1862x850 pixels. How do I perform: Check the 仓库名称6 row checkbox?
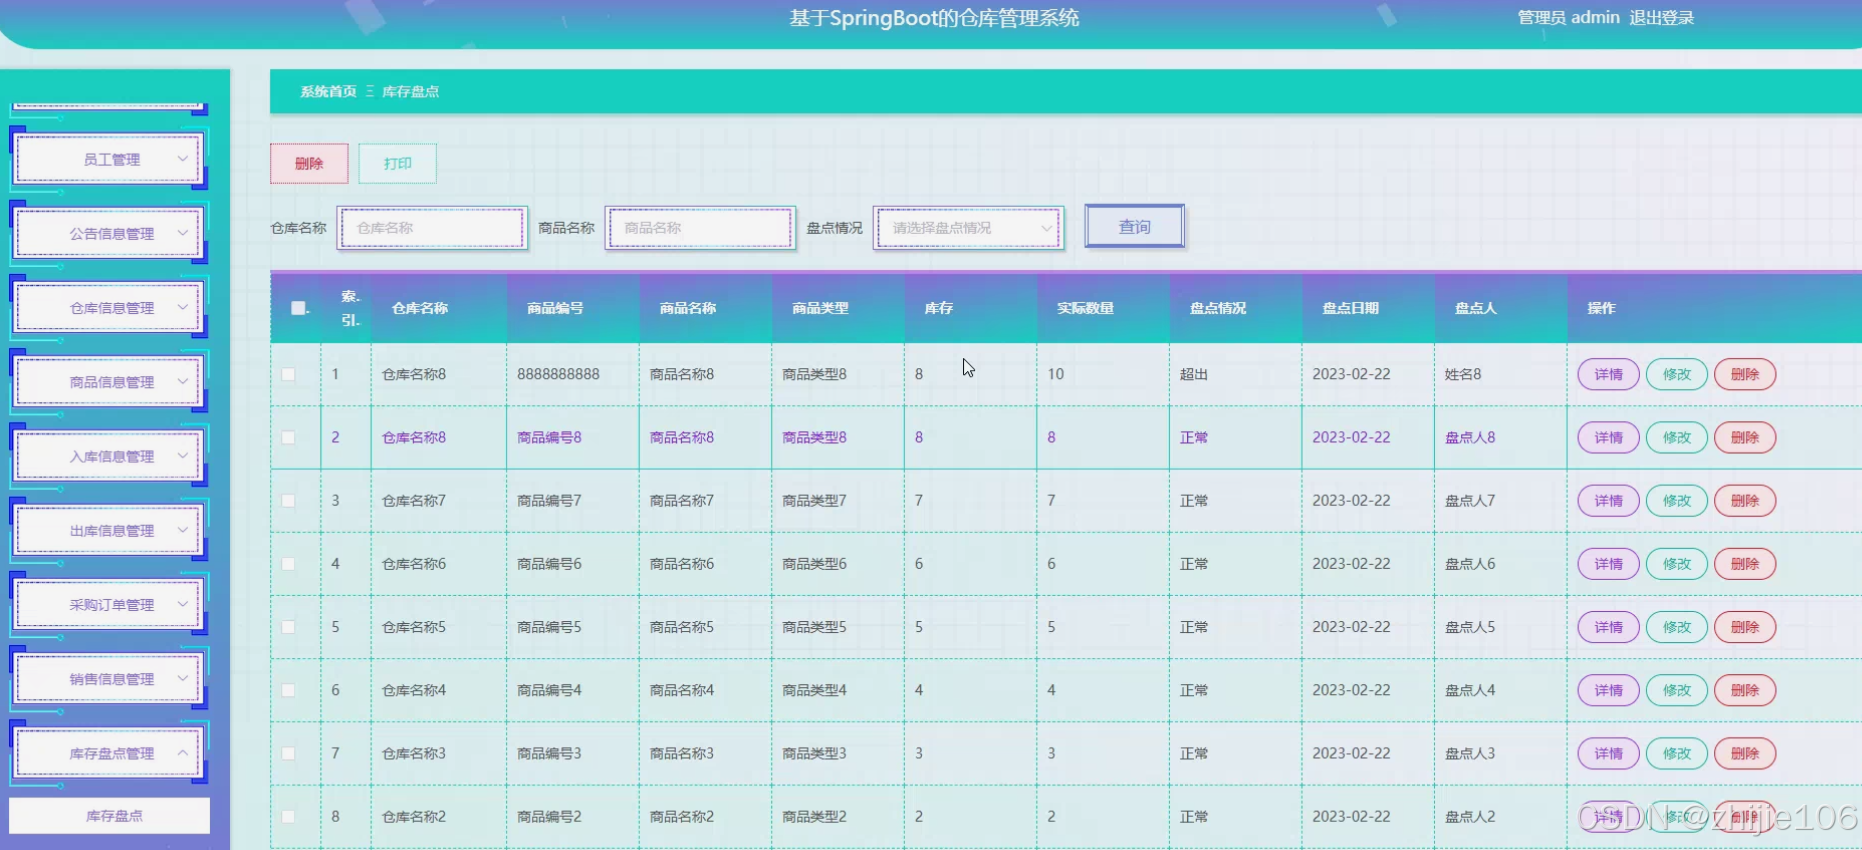point(288,564)
